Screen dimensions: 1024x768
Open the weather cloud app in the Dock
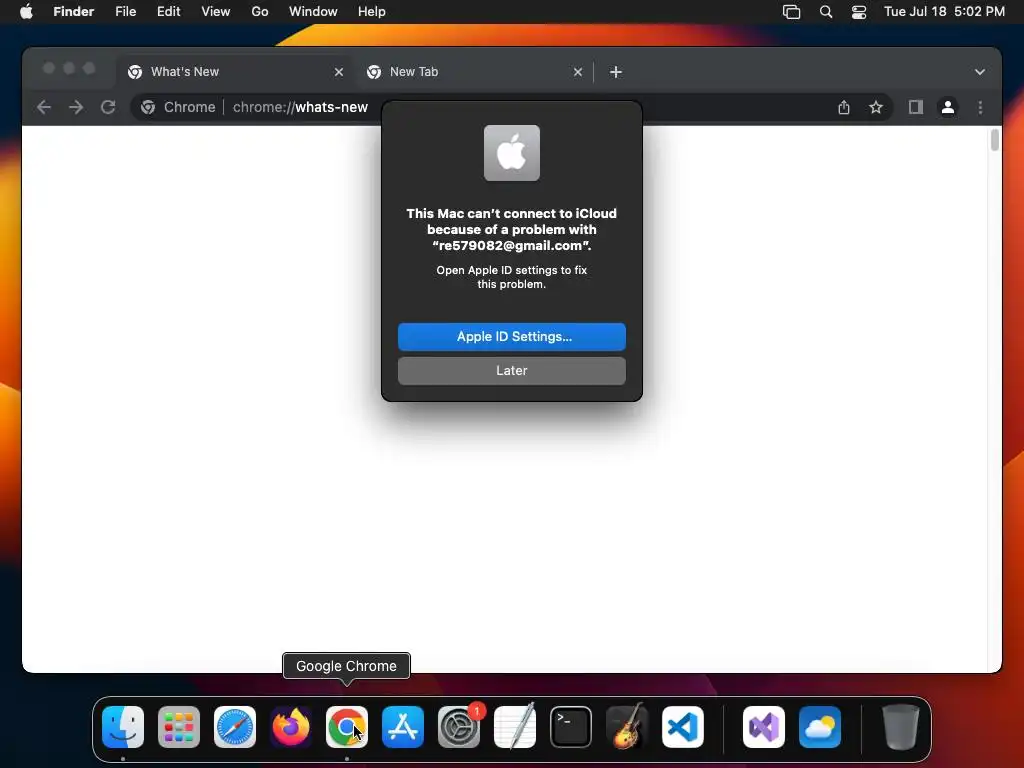(820, 727)
